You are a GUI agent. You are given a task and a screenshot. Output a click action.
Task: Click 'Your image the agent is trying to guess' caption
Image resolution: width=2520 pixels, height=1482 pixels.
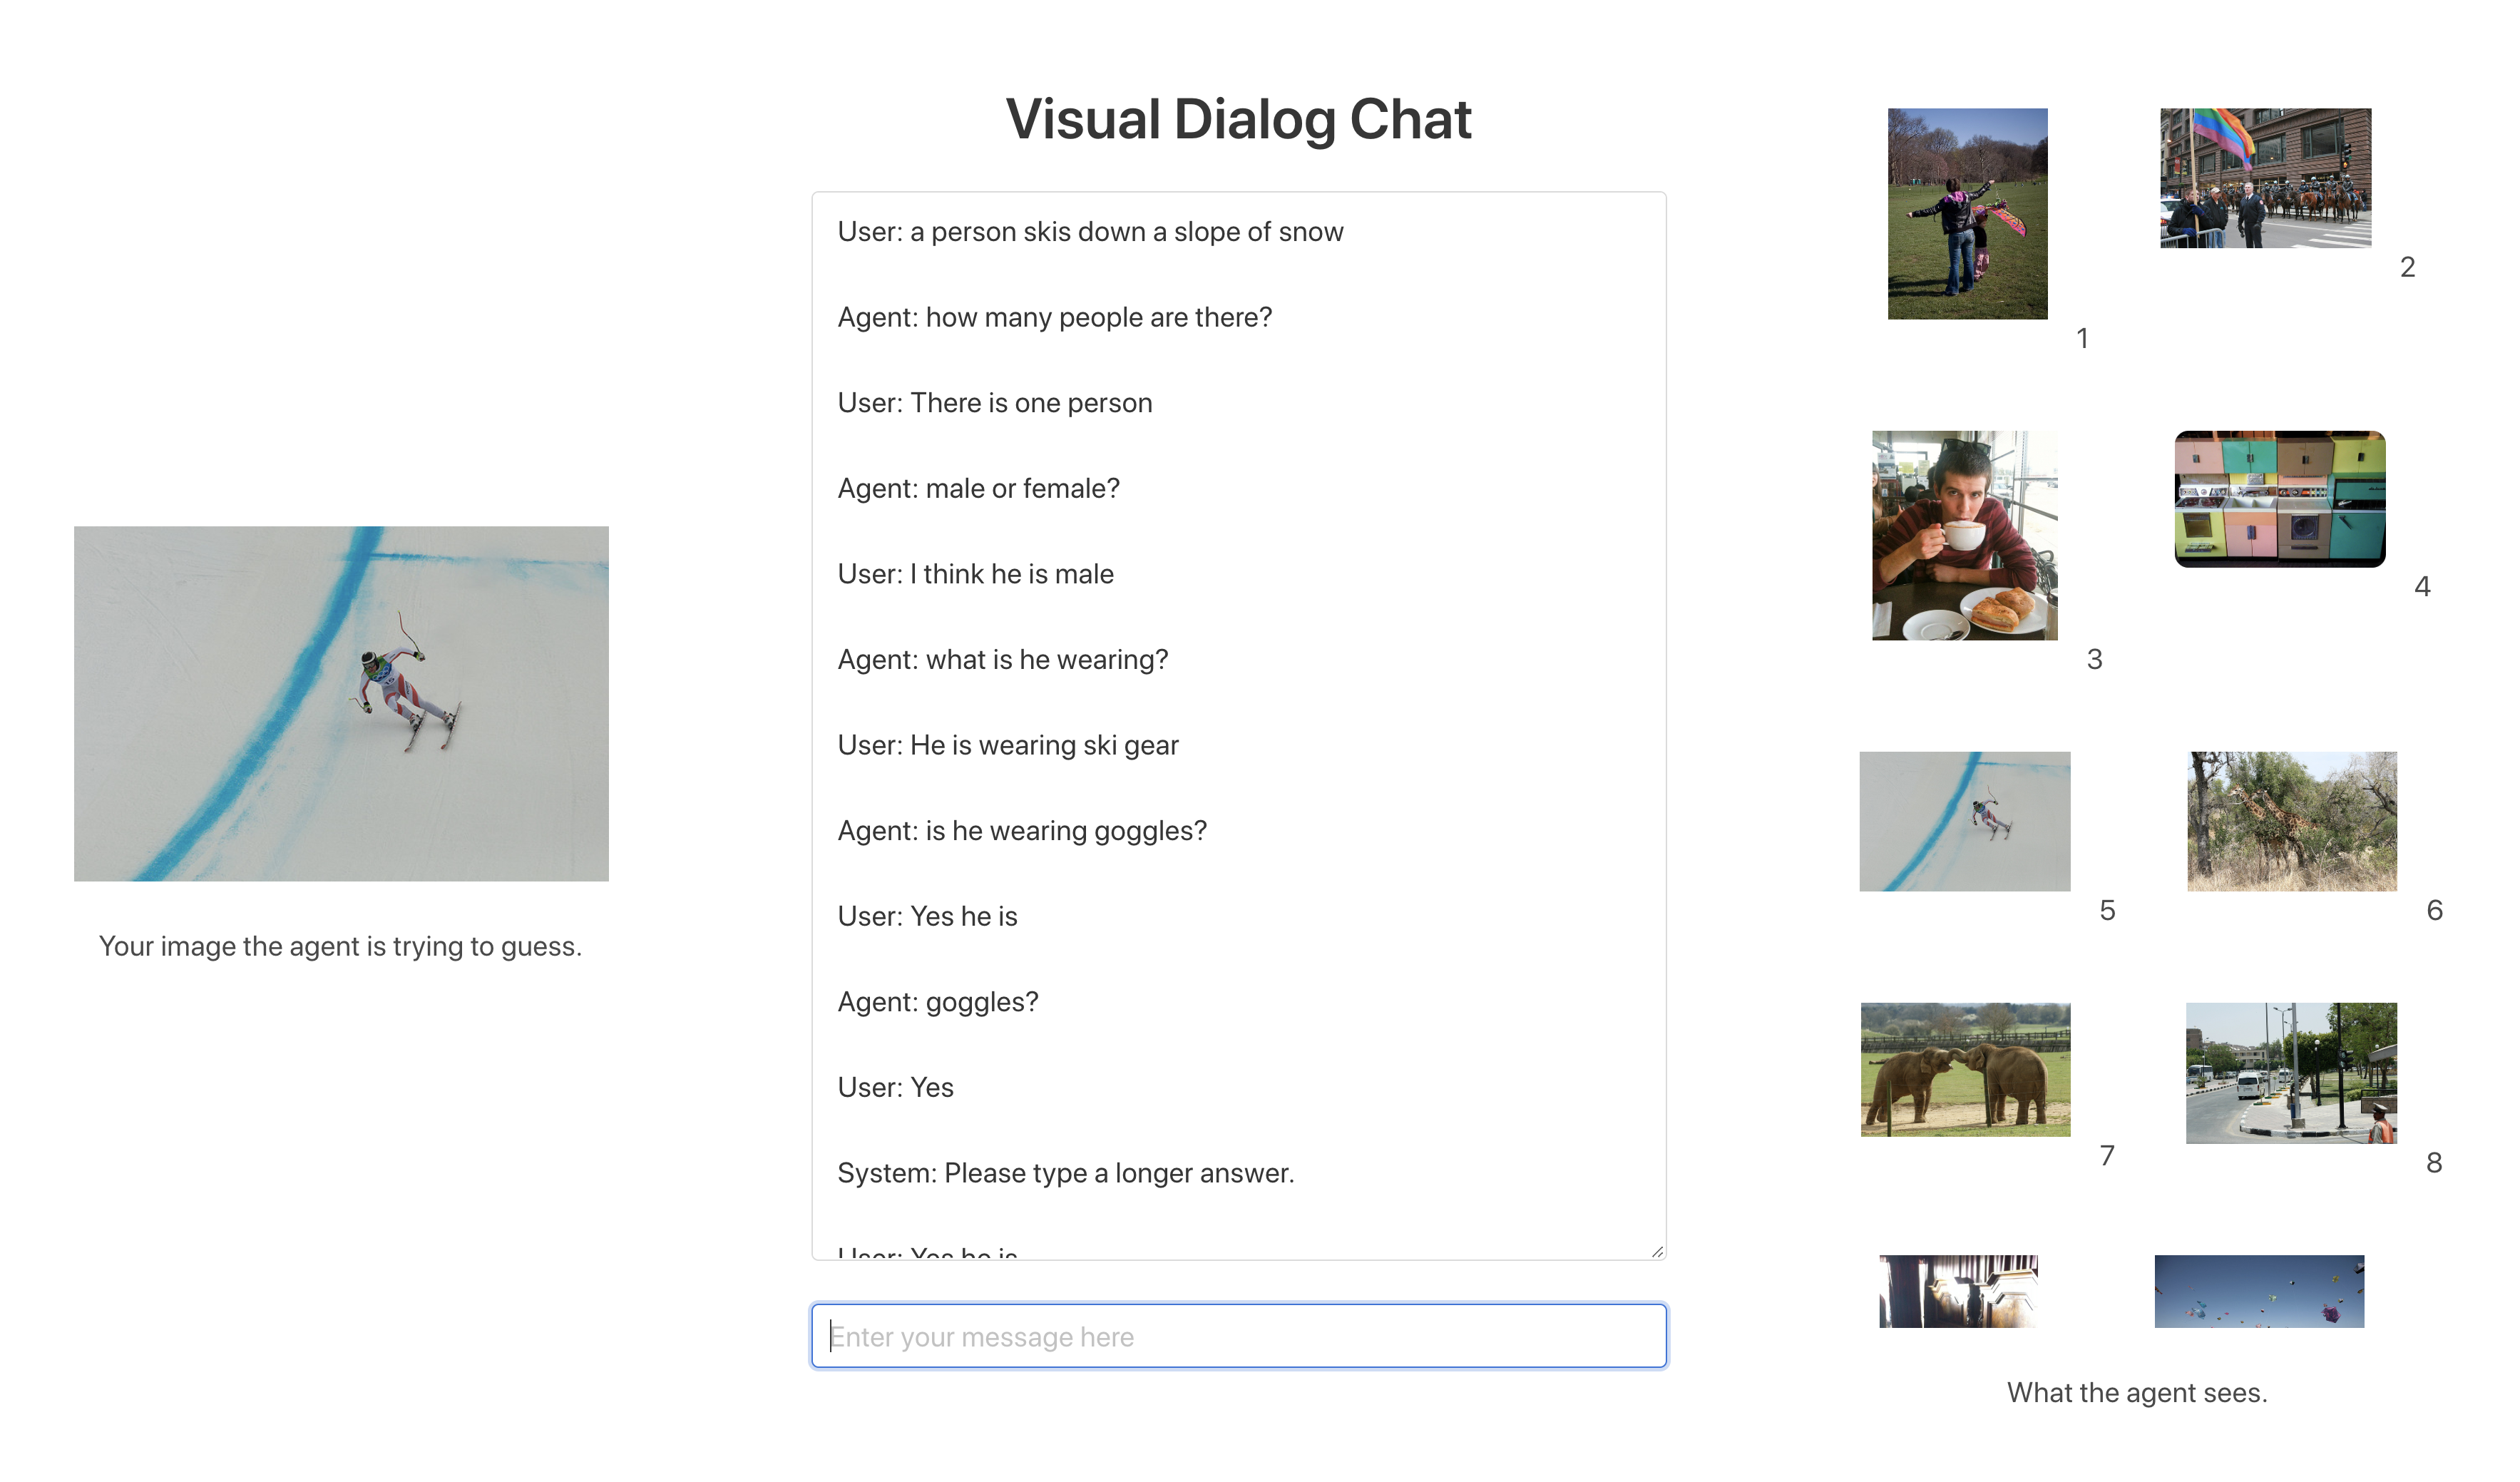(340, 946)
